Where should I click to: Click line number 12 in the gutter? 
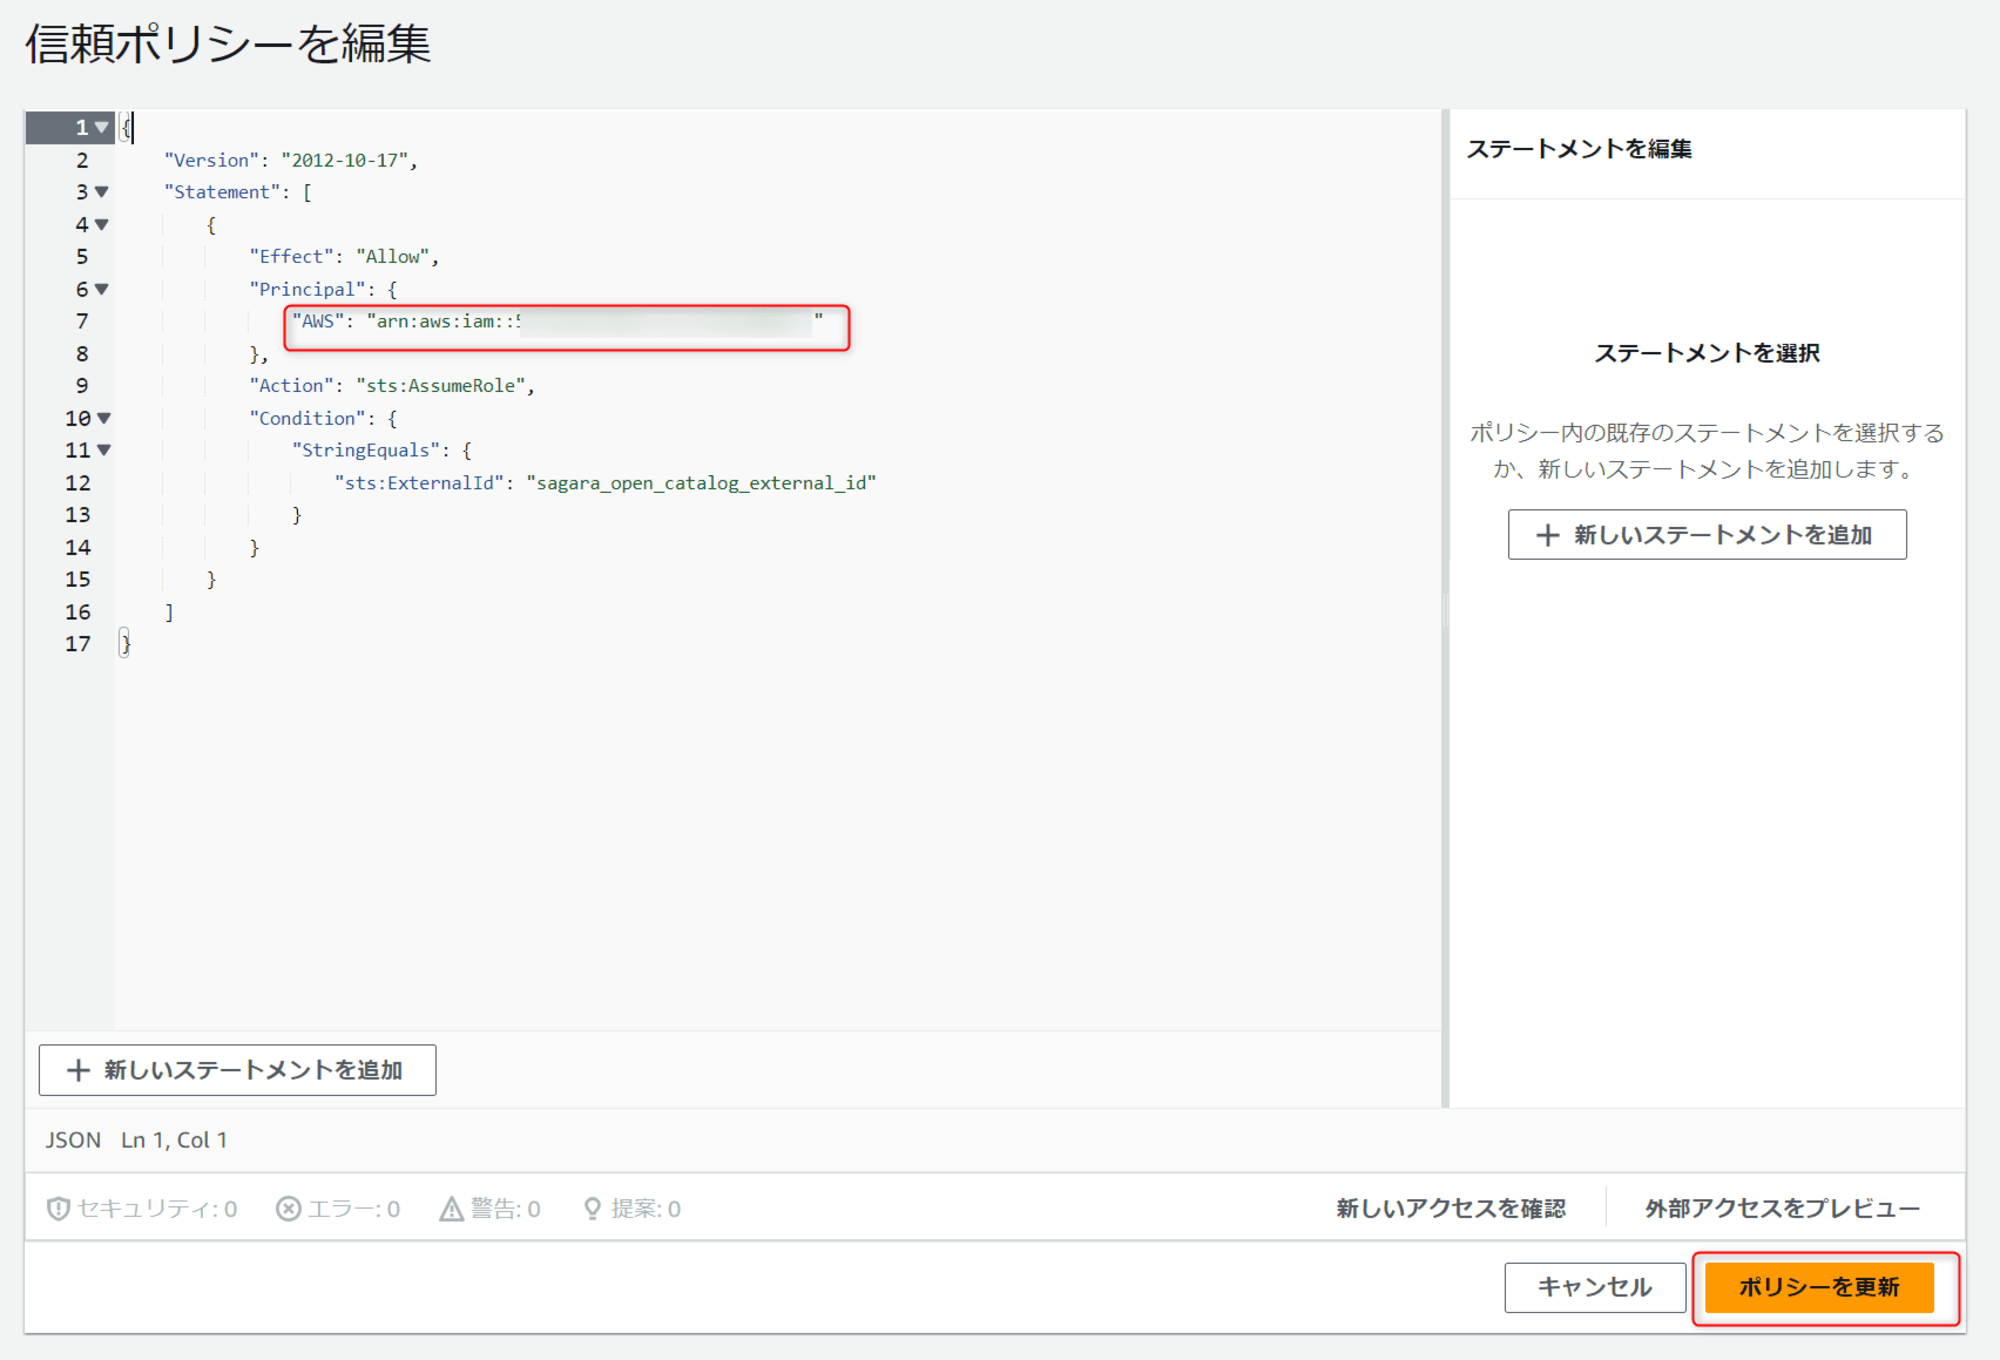(x=78, y=483)
